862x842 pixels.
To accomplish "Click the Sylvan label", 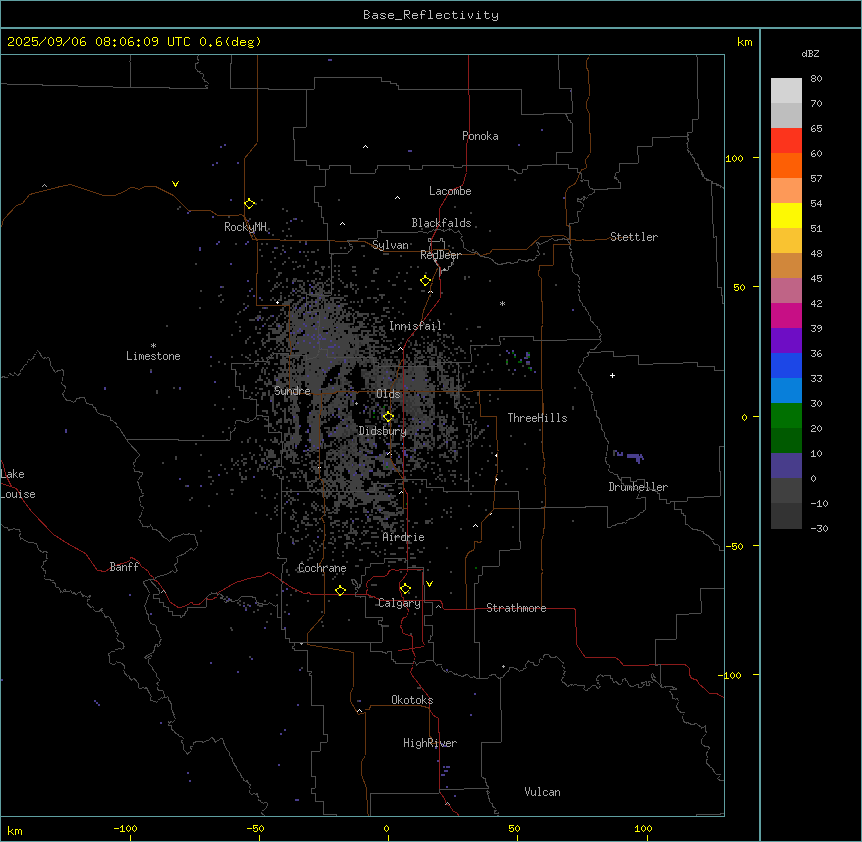I will [x=390, y=245].
